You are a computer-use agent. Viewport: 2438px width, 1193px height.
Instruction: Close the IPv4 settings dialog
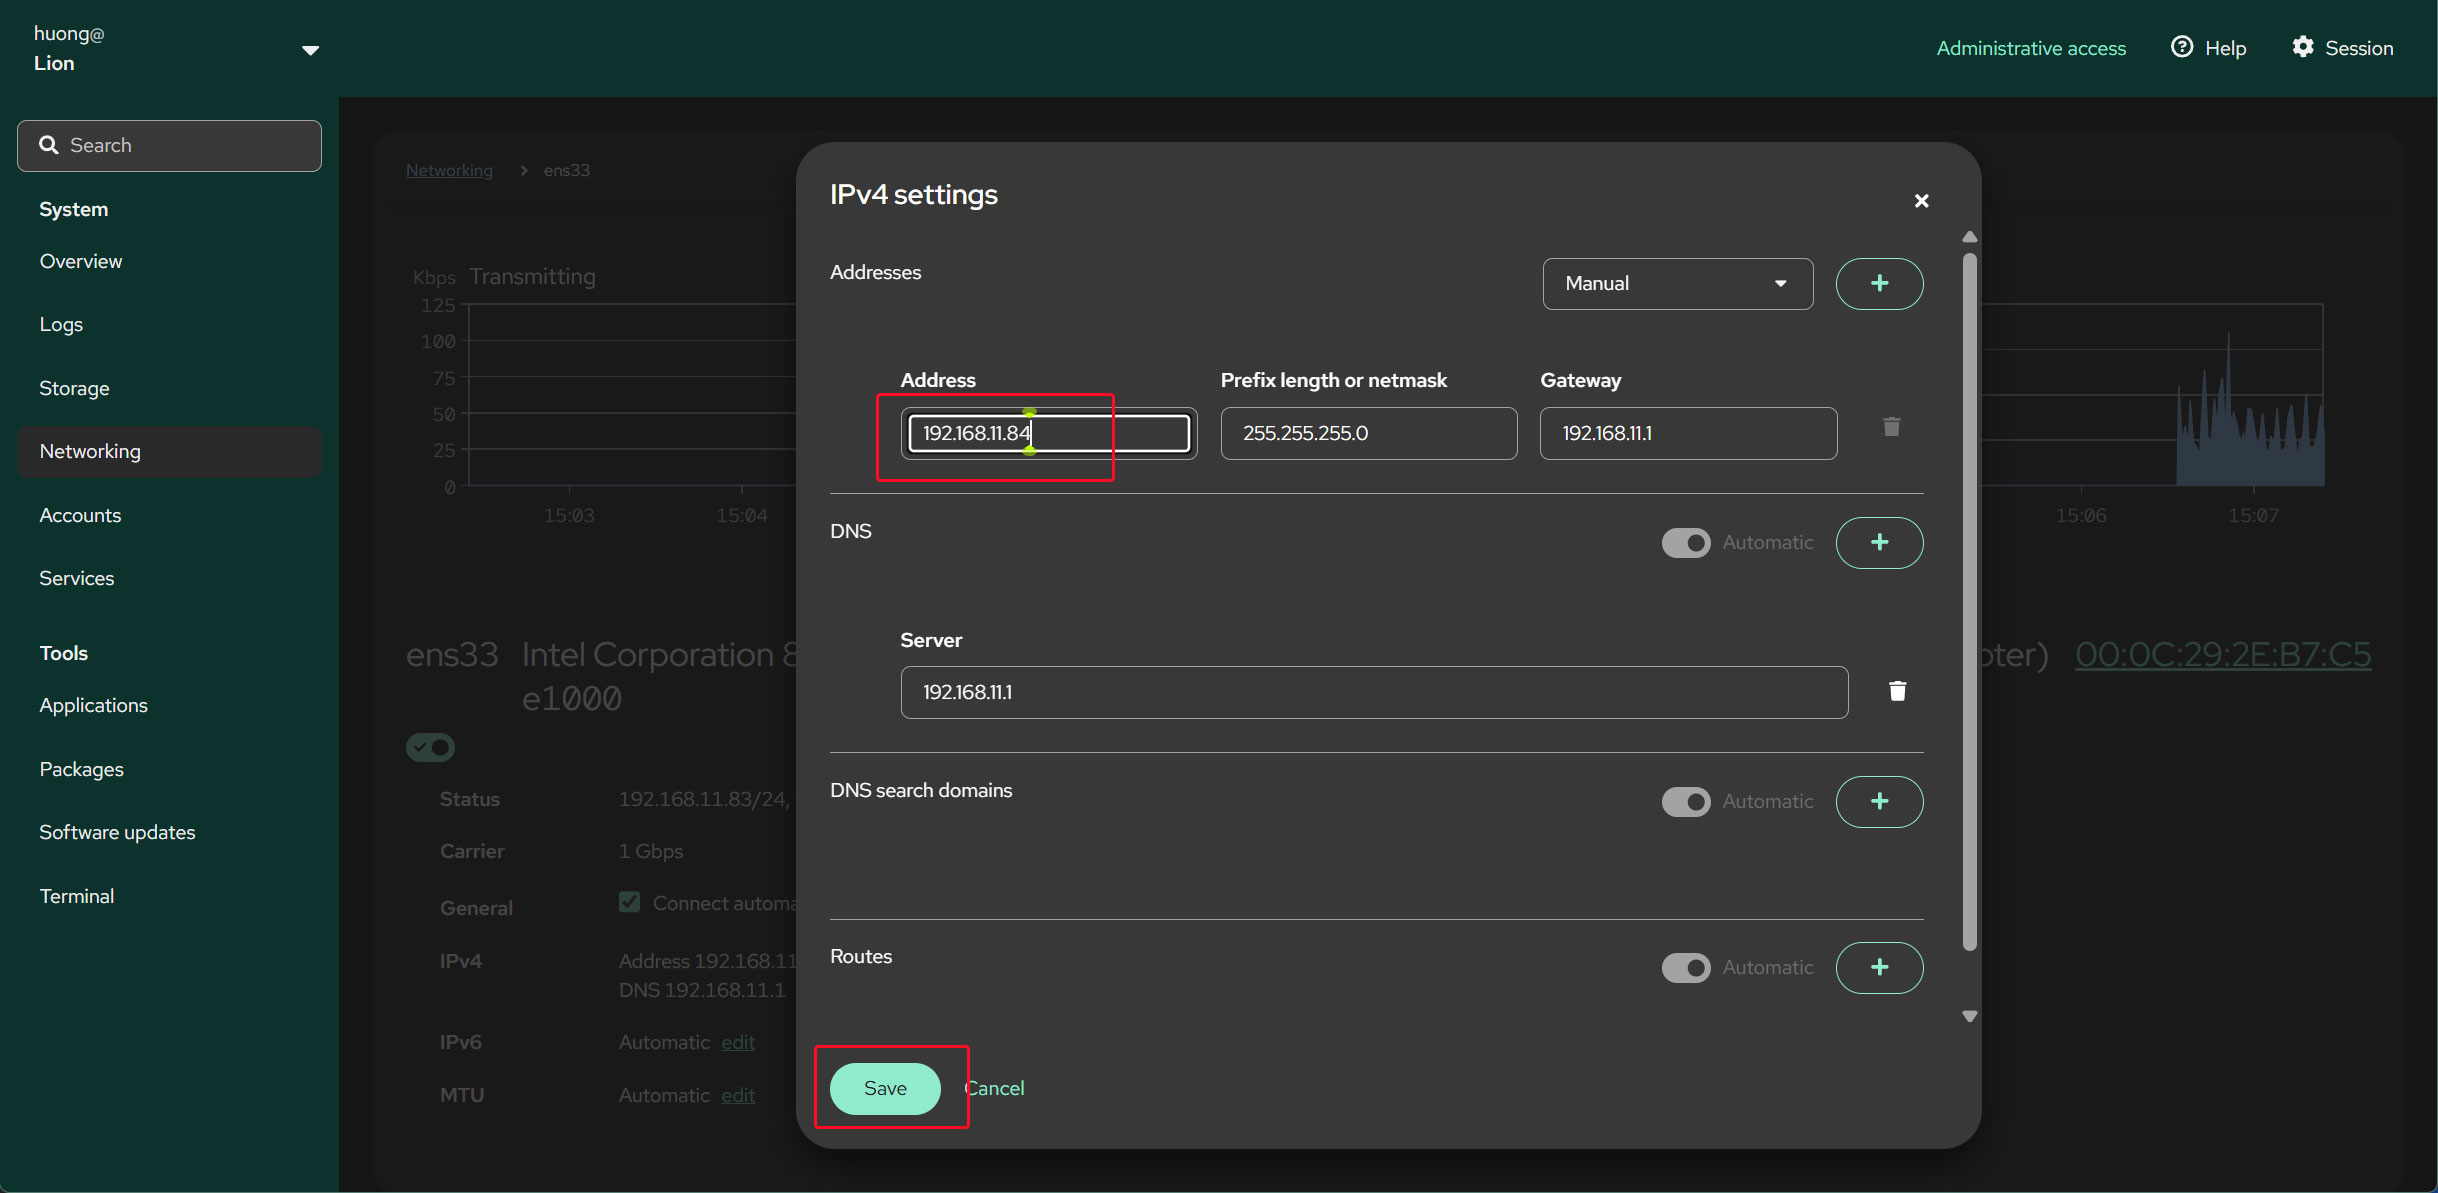(x=1921, y=201)
